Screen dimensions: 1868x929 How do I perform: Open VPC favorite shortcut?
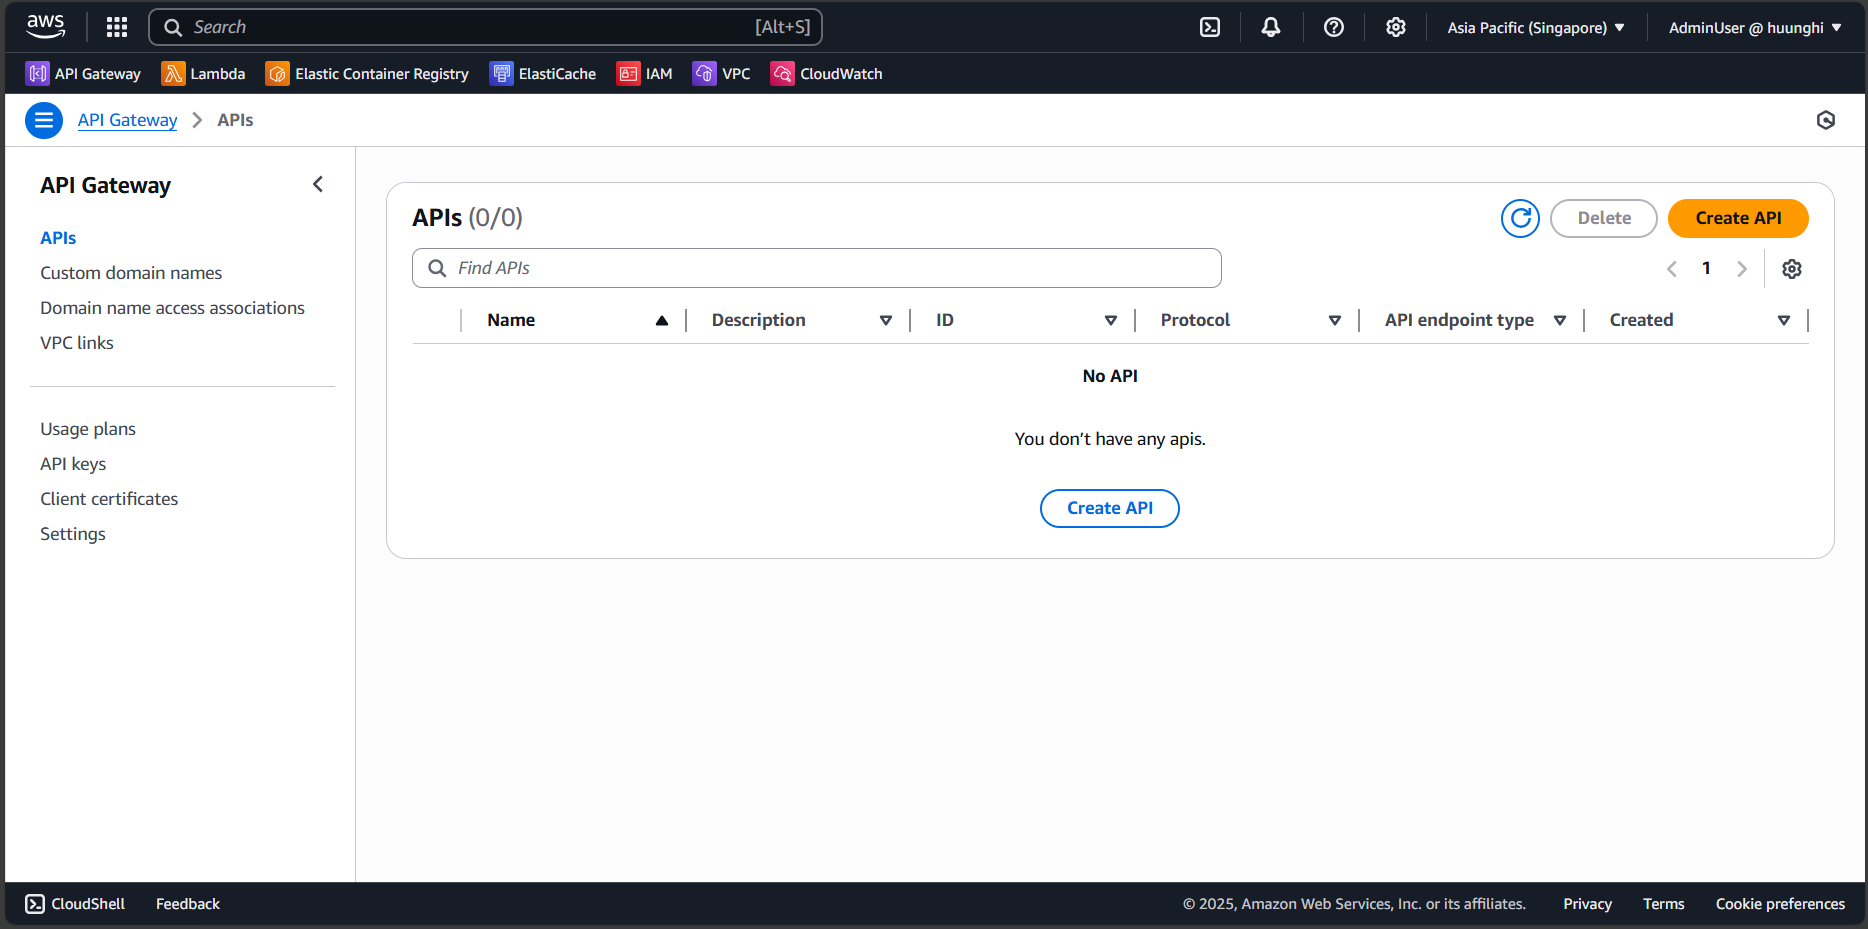[x=721, y=74]
